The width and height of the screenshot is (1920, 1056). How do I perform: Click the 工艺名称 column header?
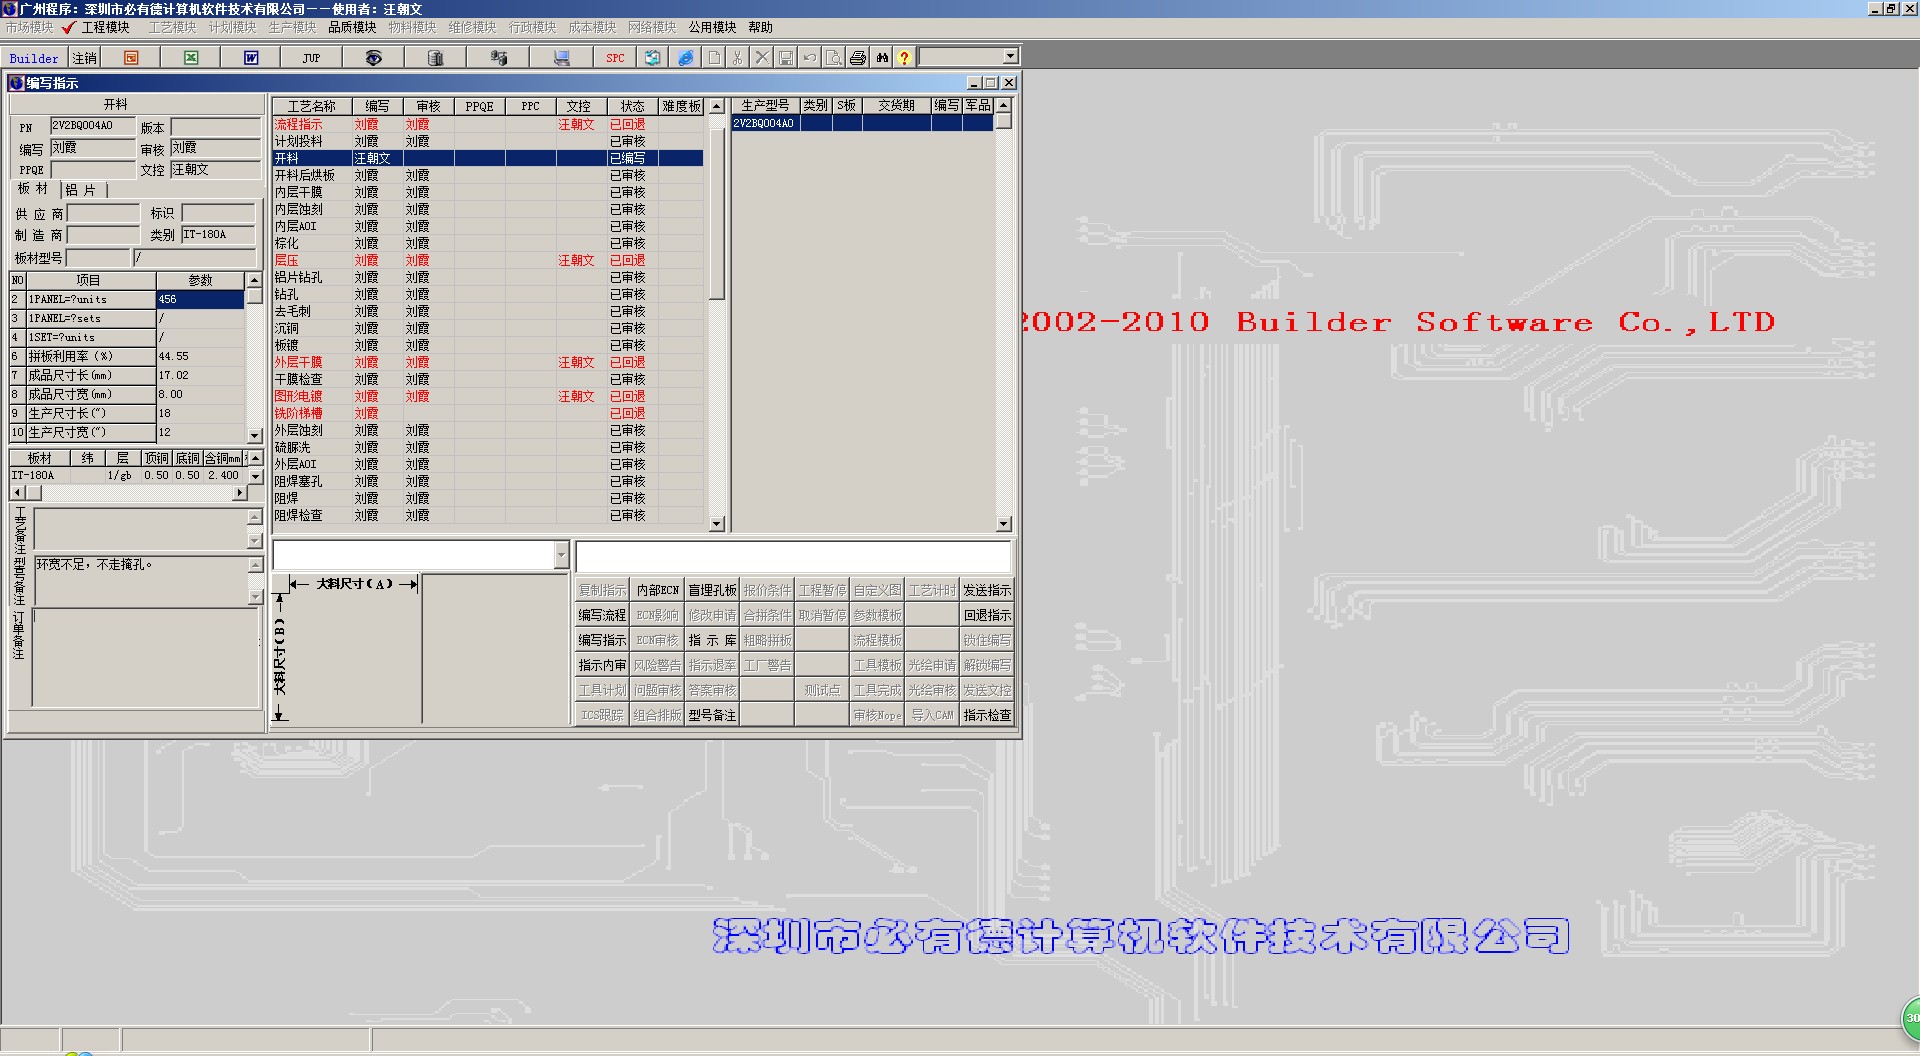pos(312,106)
